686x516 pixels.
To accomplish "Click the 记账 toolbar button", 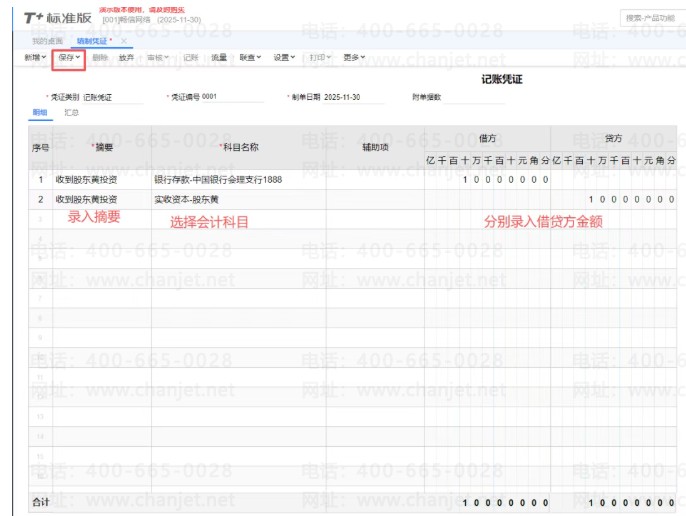I will coord(191,57).
